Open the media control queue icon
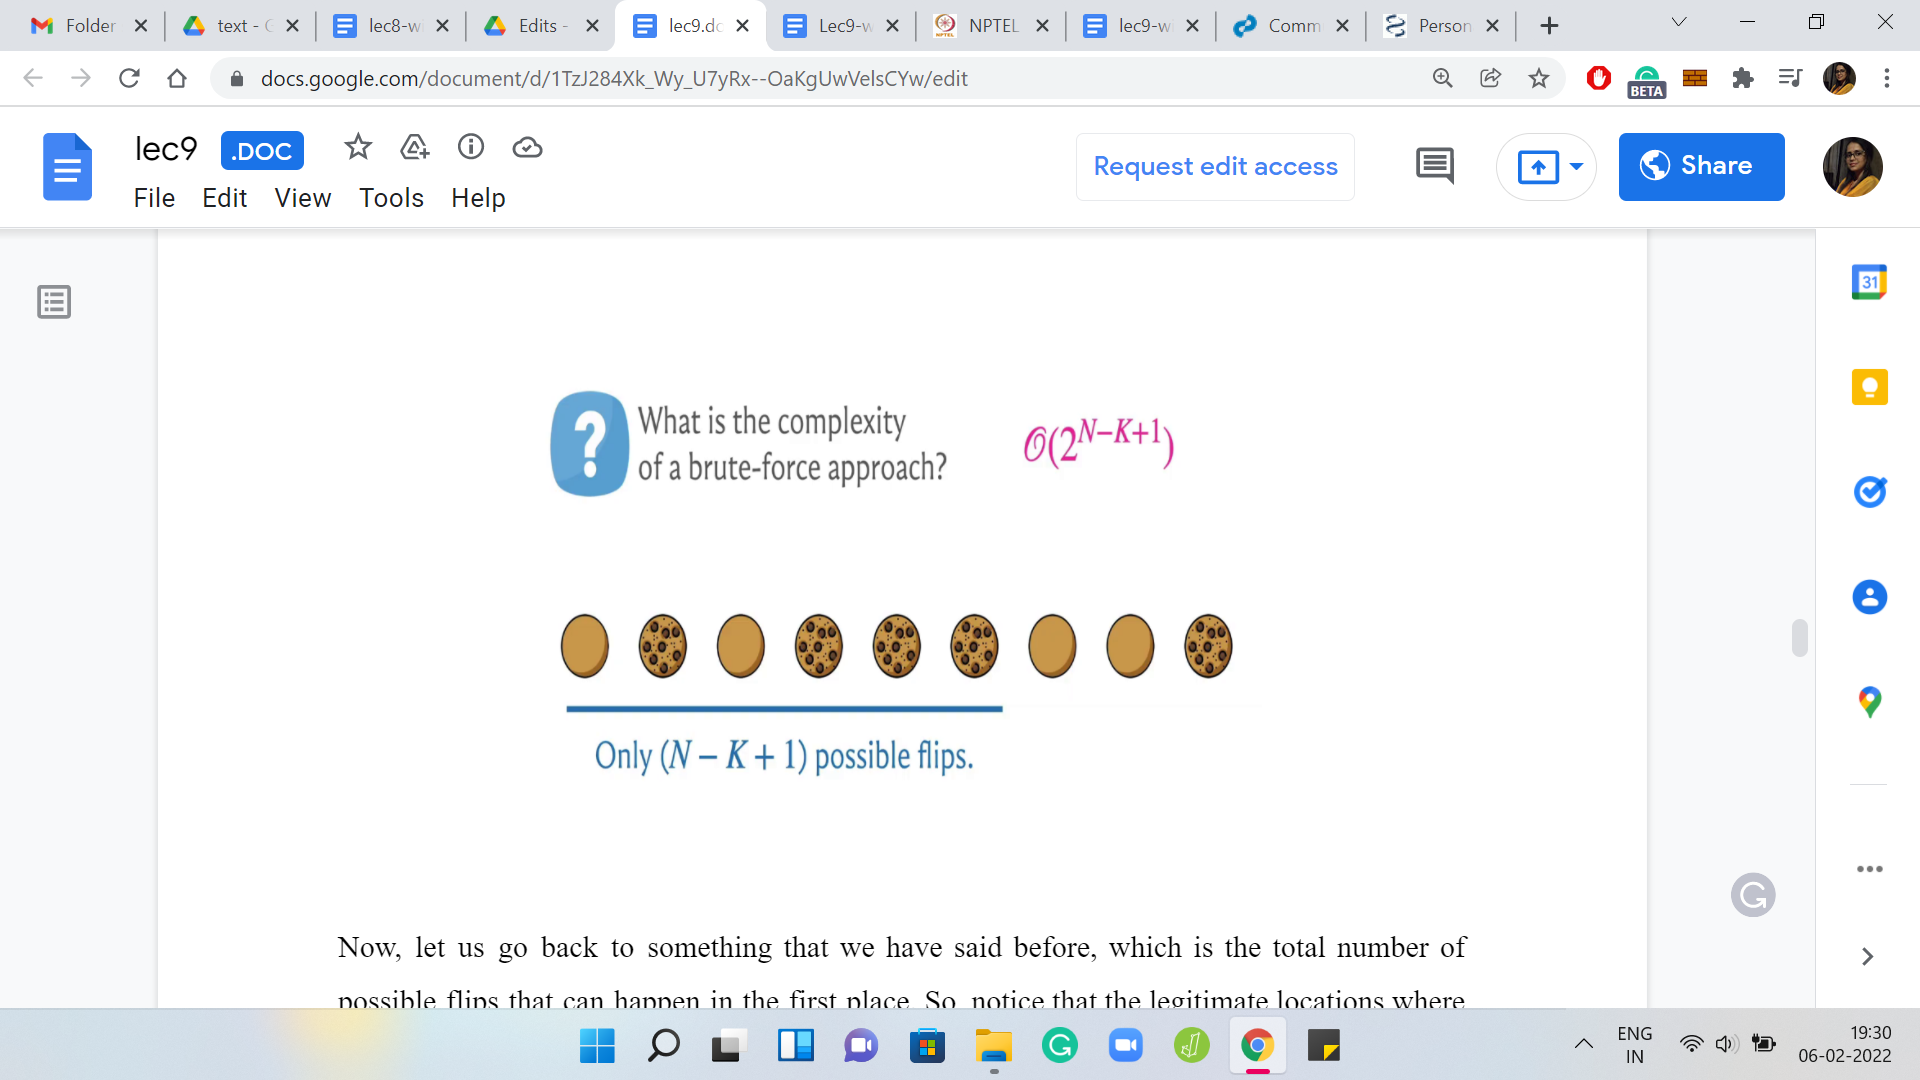Image resolution: width=1920 pixels, height=1080 pixels. tap(1790, 78)
